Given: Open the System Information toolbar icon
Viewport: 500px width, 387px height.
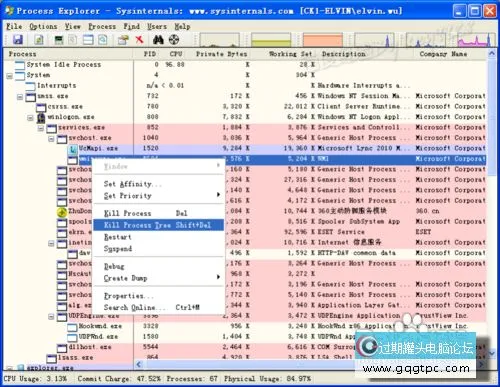Looking at the screenshot, I should pos(59,40).
